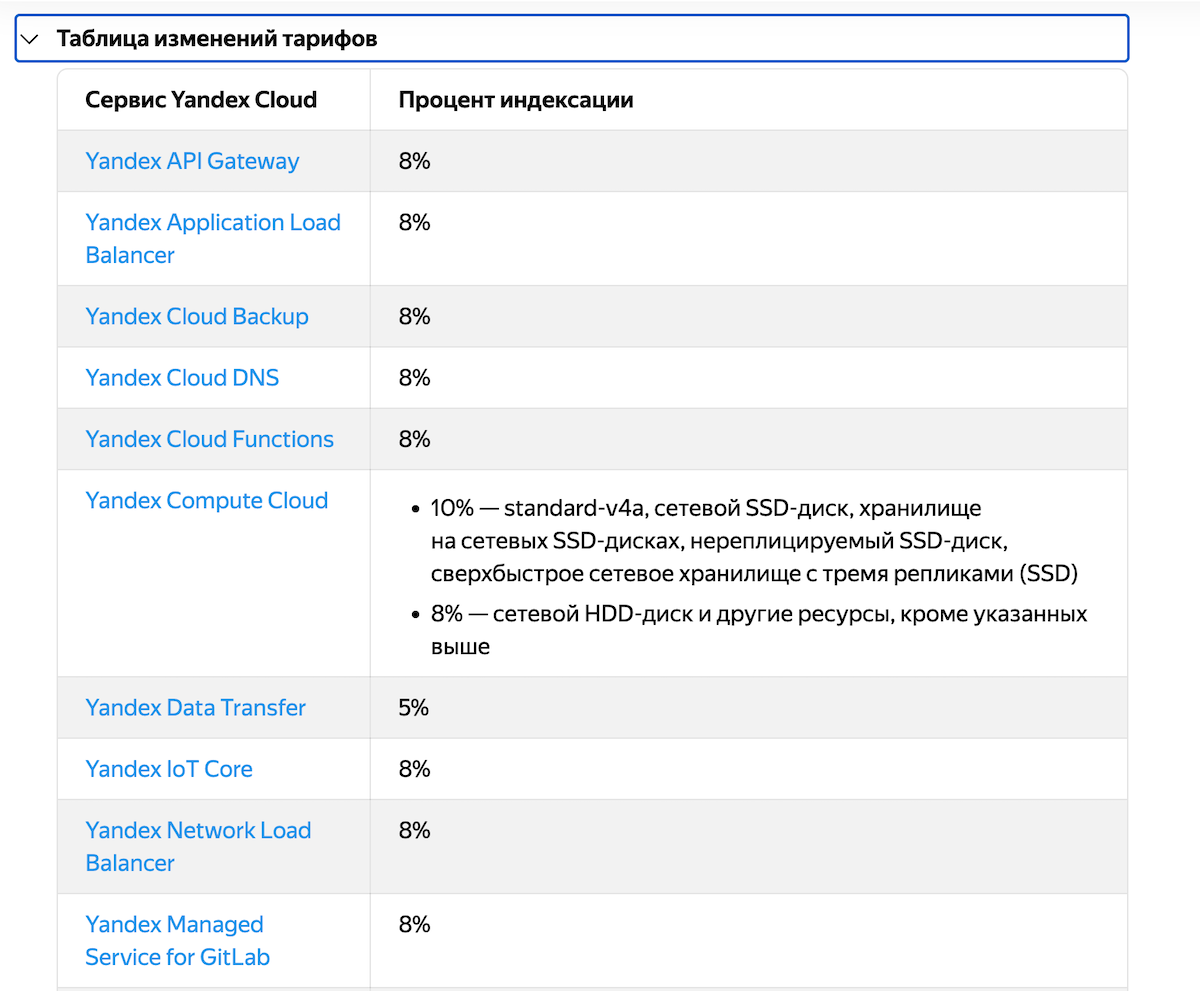Click the 8% value for Cloud Functions
The height and width of the screenshot is (991, 1200).
click(x=414, y=439)
